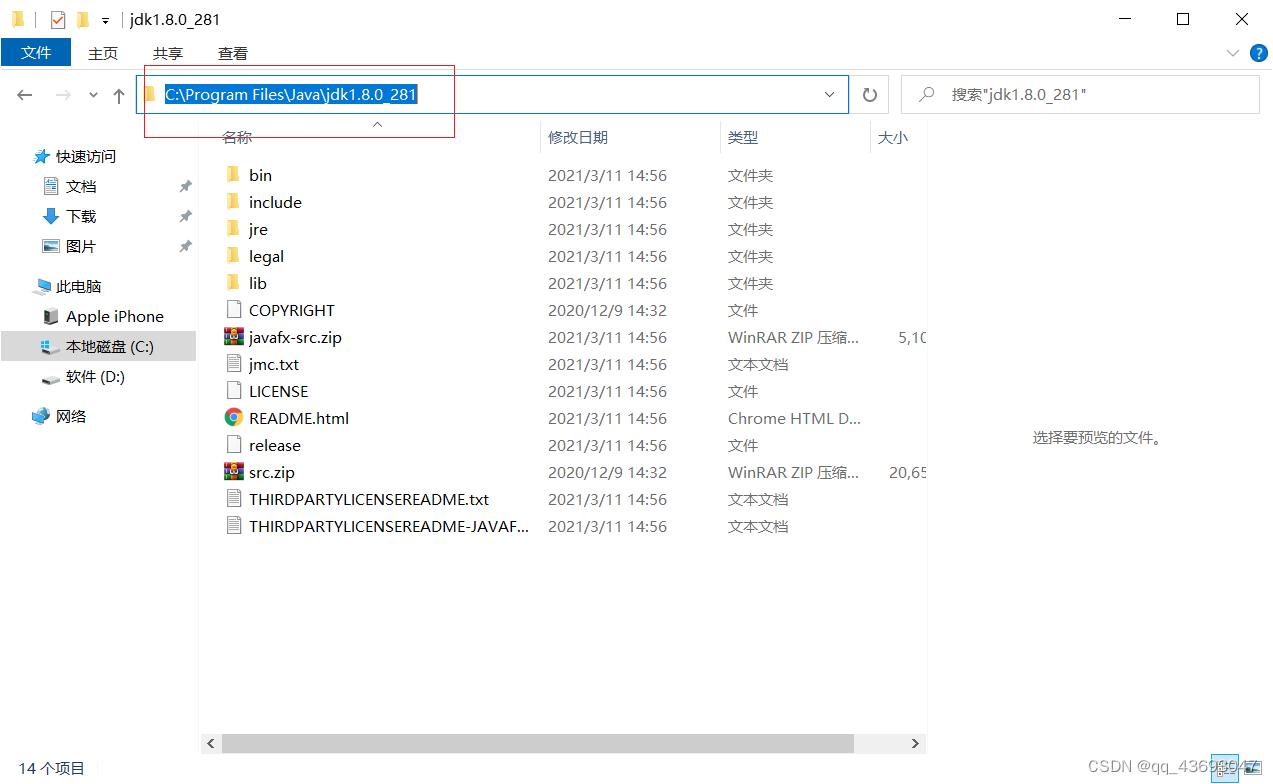Refresh the folder with the refresh icon
The width and height of the screenshot is (1273, 784).
pyautogui.click(x=869, y=94)
